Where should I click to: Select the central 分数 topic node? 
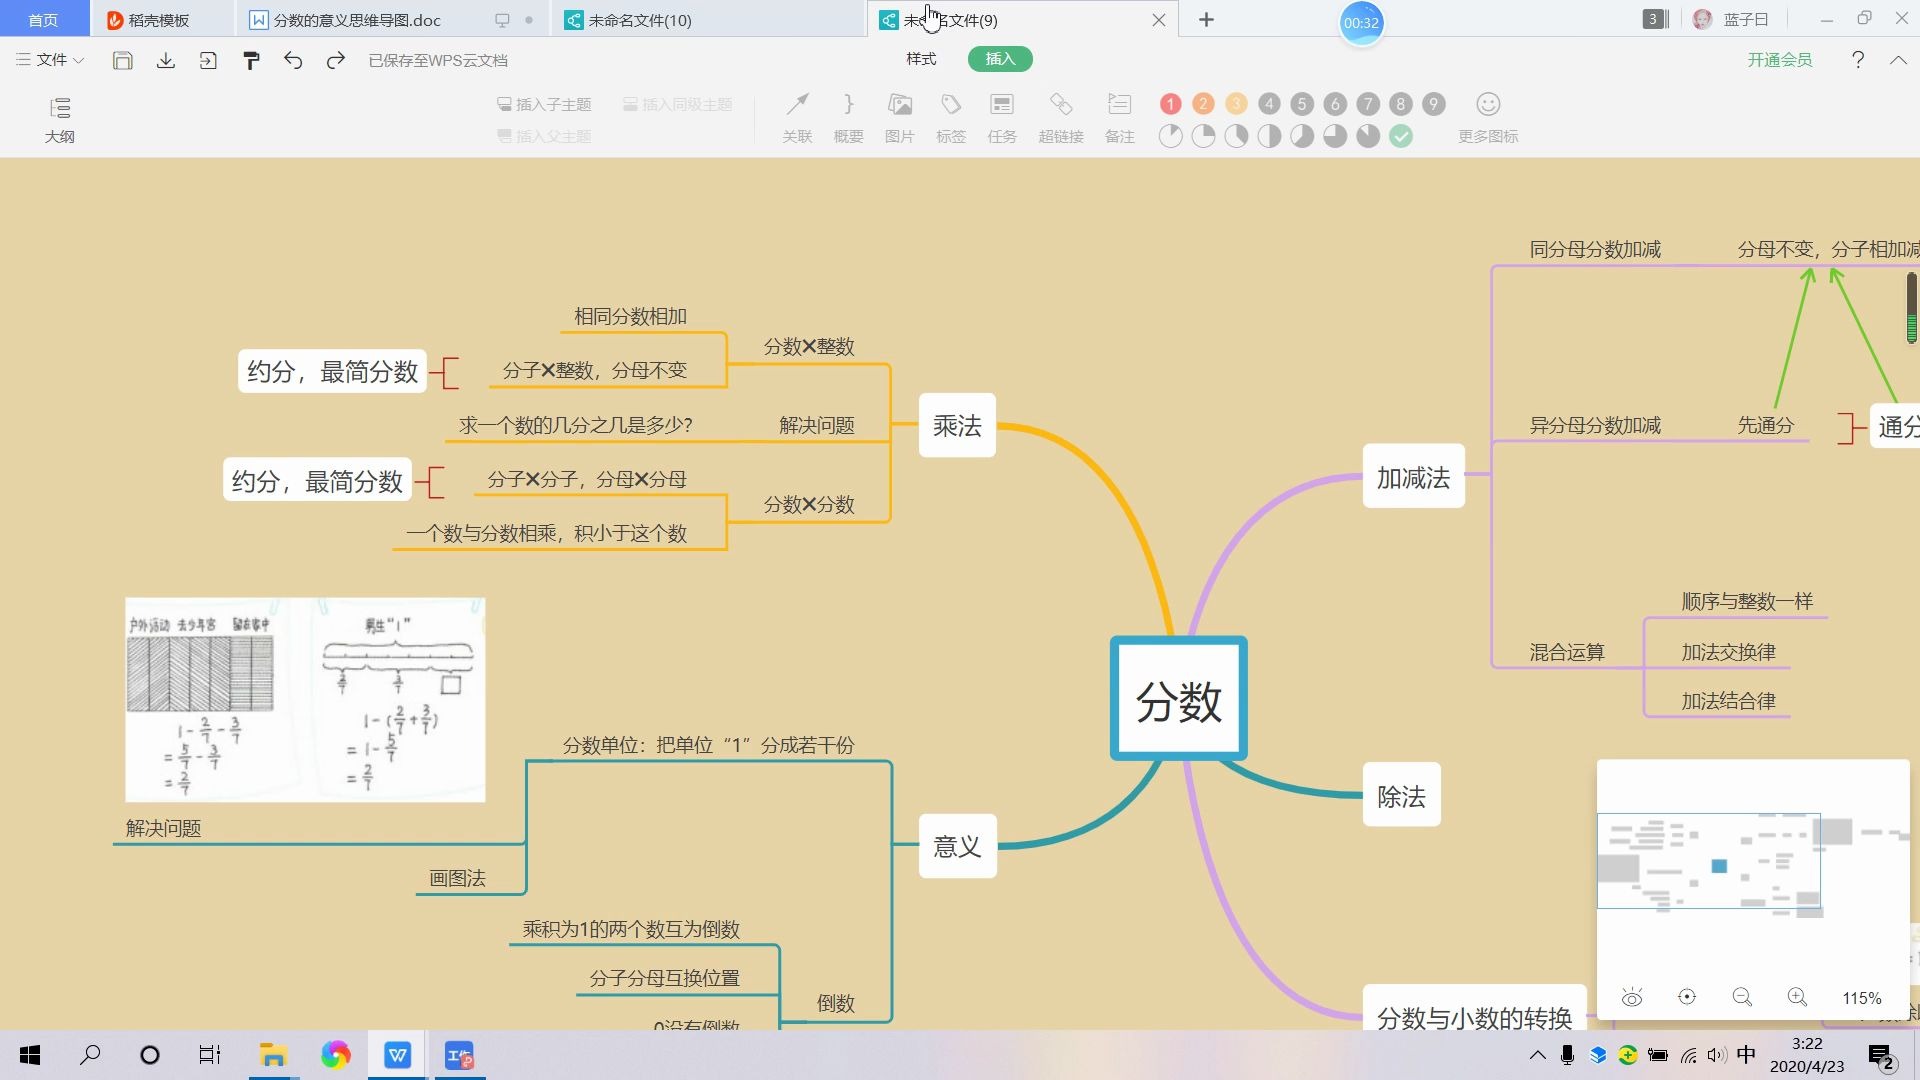(x=1179, y=699)
